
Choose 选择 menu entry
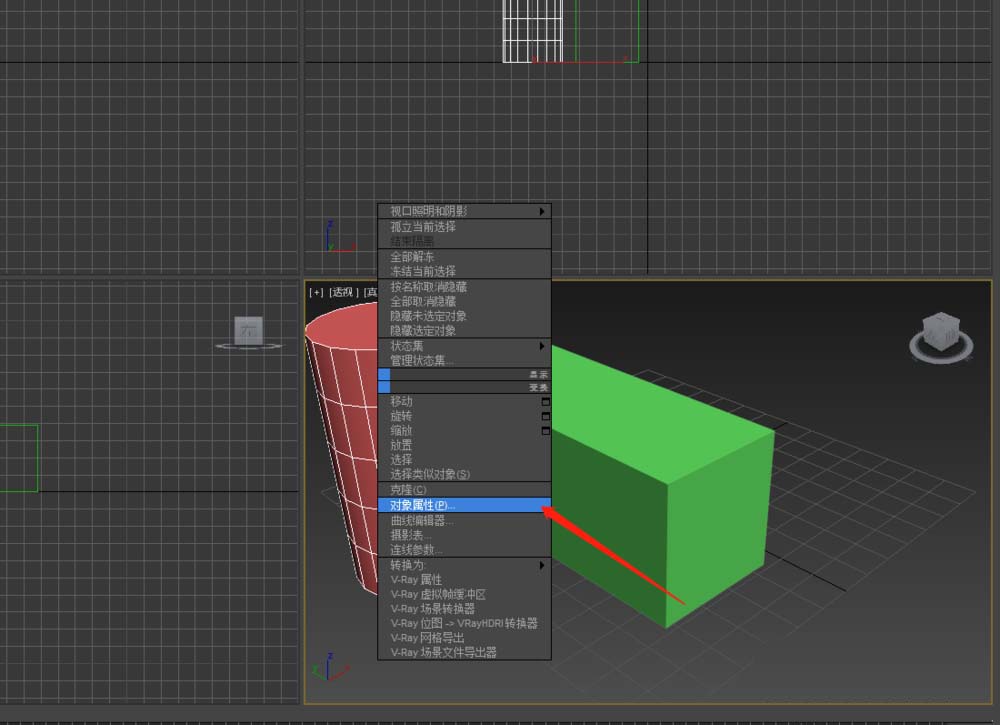click(x=464, y=460)
